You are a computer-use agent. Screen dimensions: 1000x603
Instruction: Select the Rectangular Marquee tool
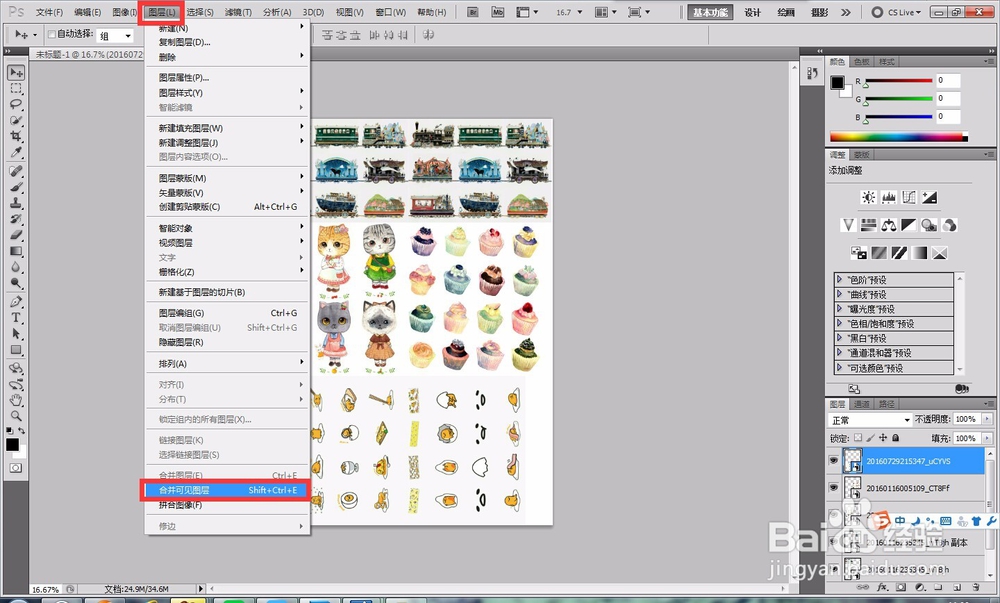pos(16,89)
